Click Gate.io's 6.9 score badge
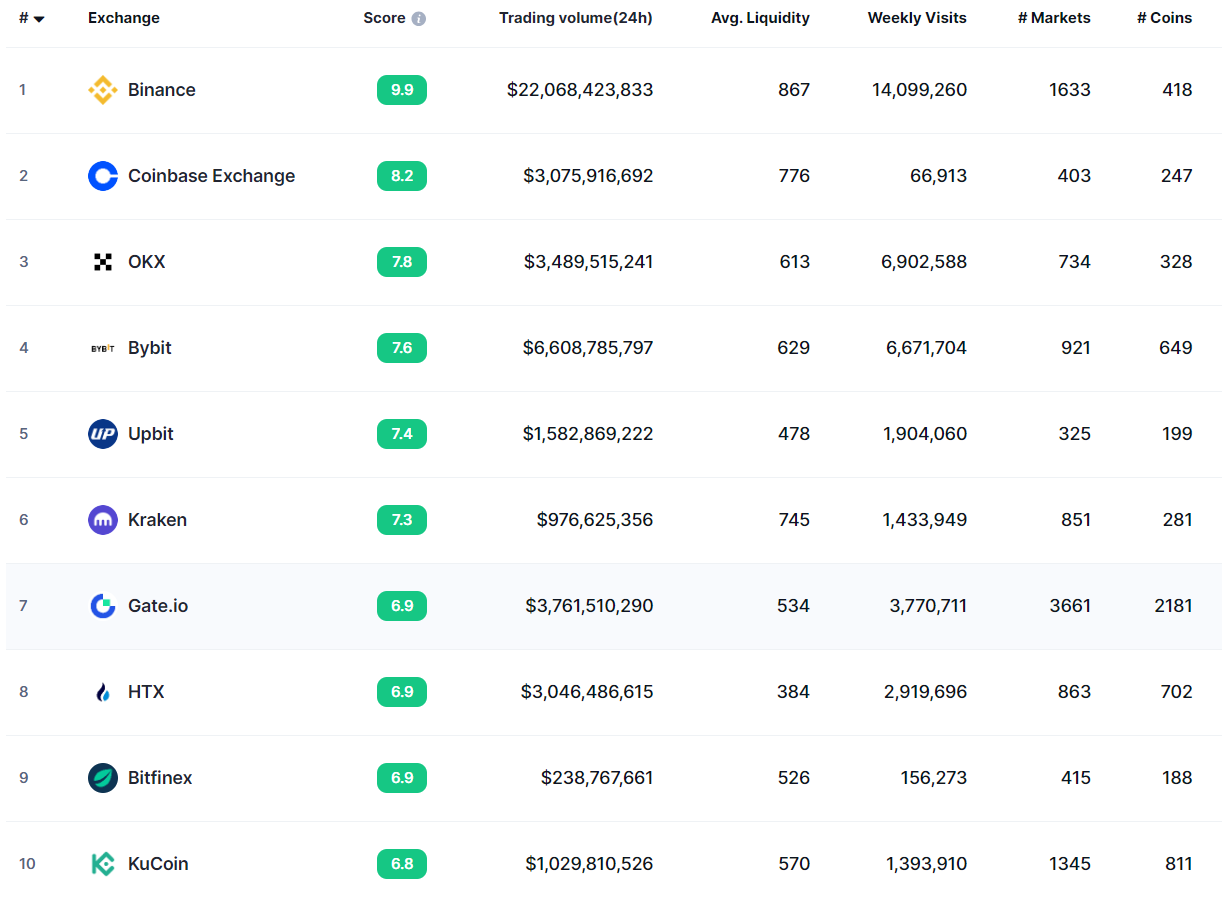 coord(402,606)
